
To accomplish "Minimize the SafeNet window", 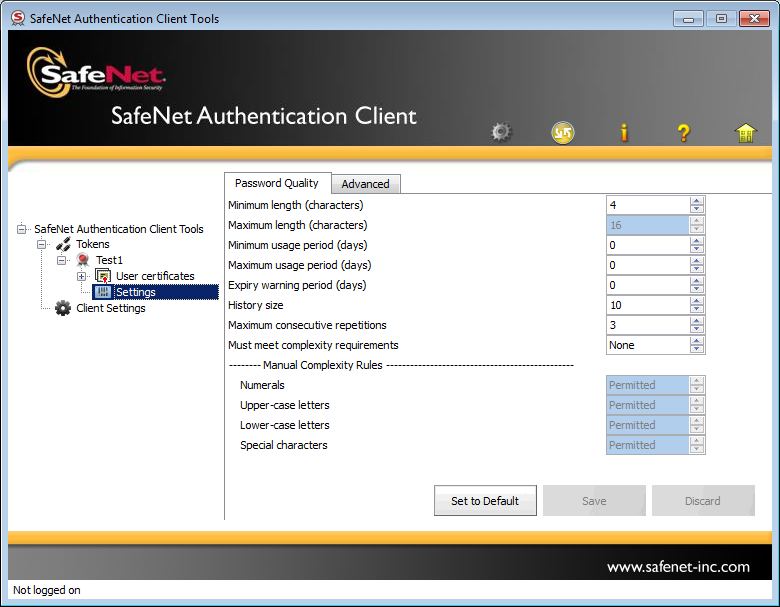I will pyautogui.click(x=688, y=19).
